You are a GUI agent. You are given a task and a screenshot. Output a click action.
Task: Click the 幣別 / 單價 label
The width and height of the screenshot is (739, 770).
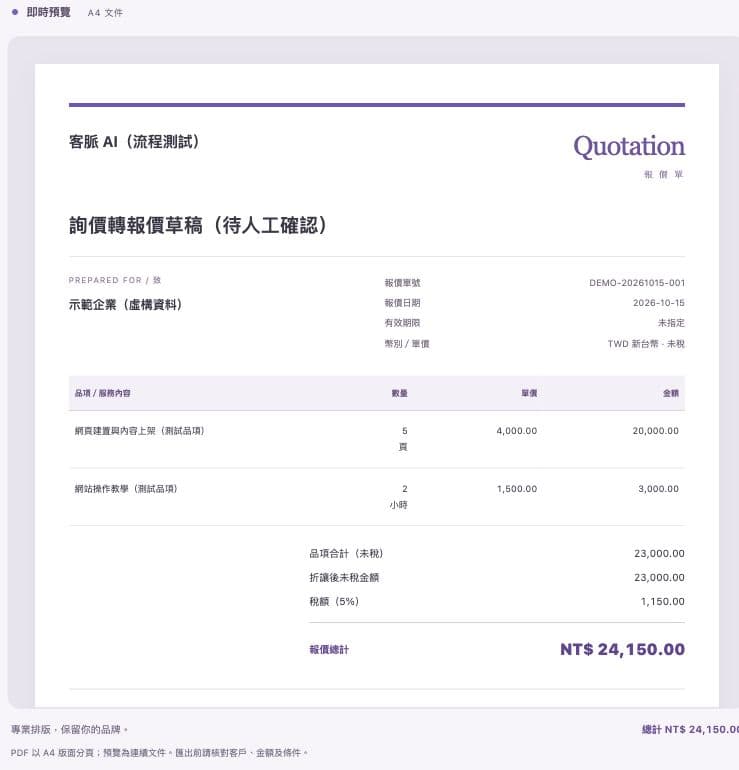tap(407, 344)
